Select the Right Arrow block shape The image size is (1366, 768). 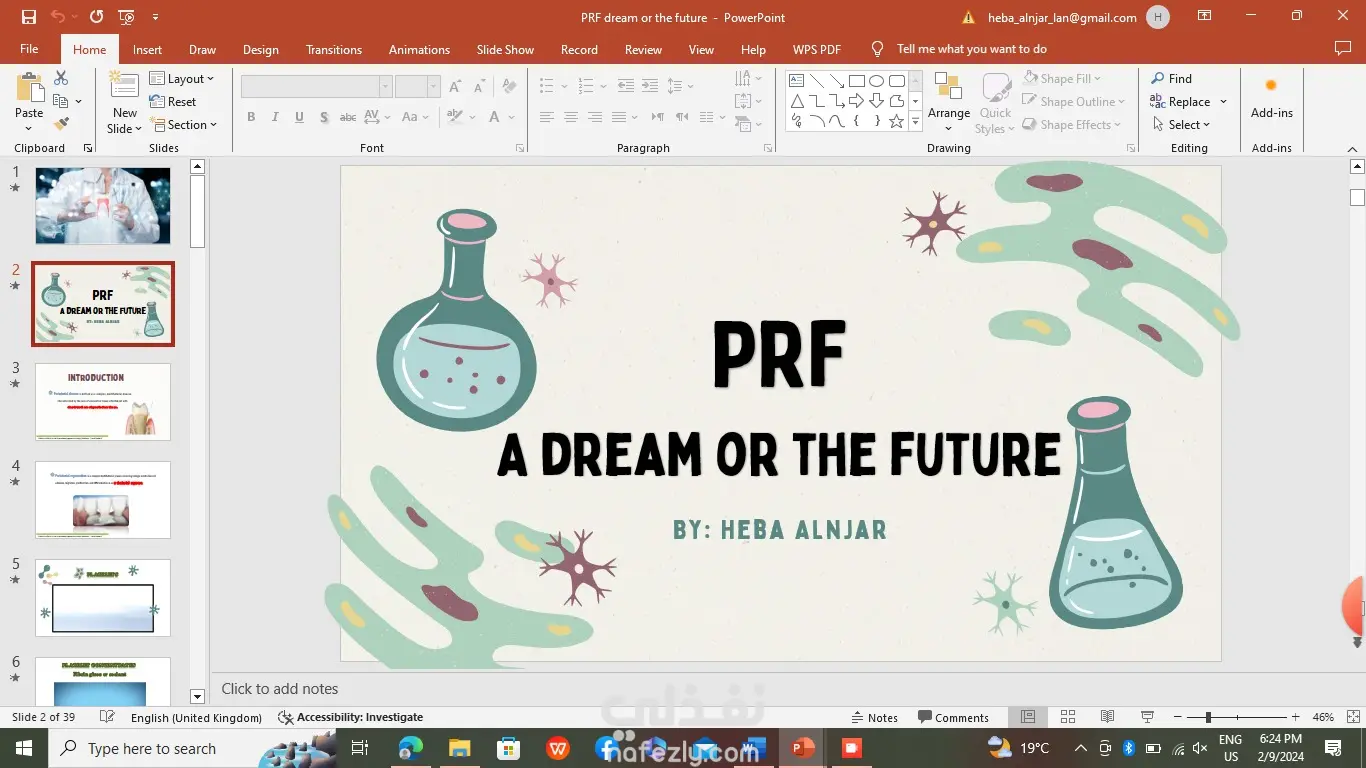pos(857,101)
